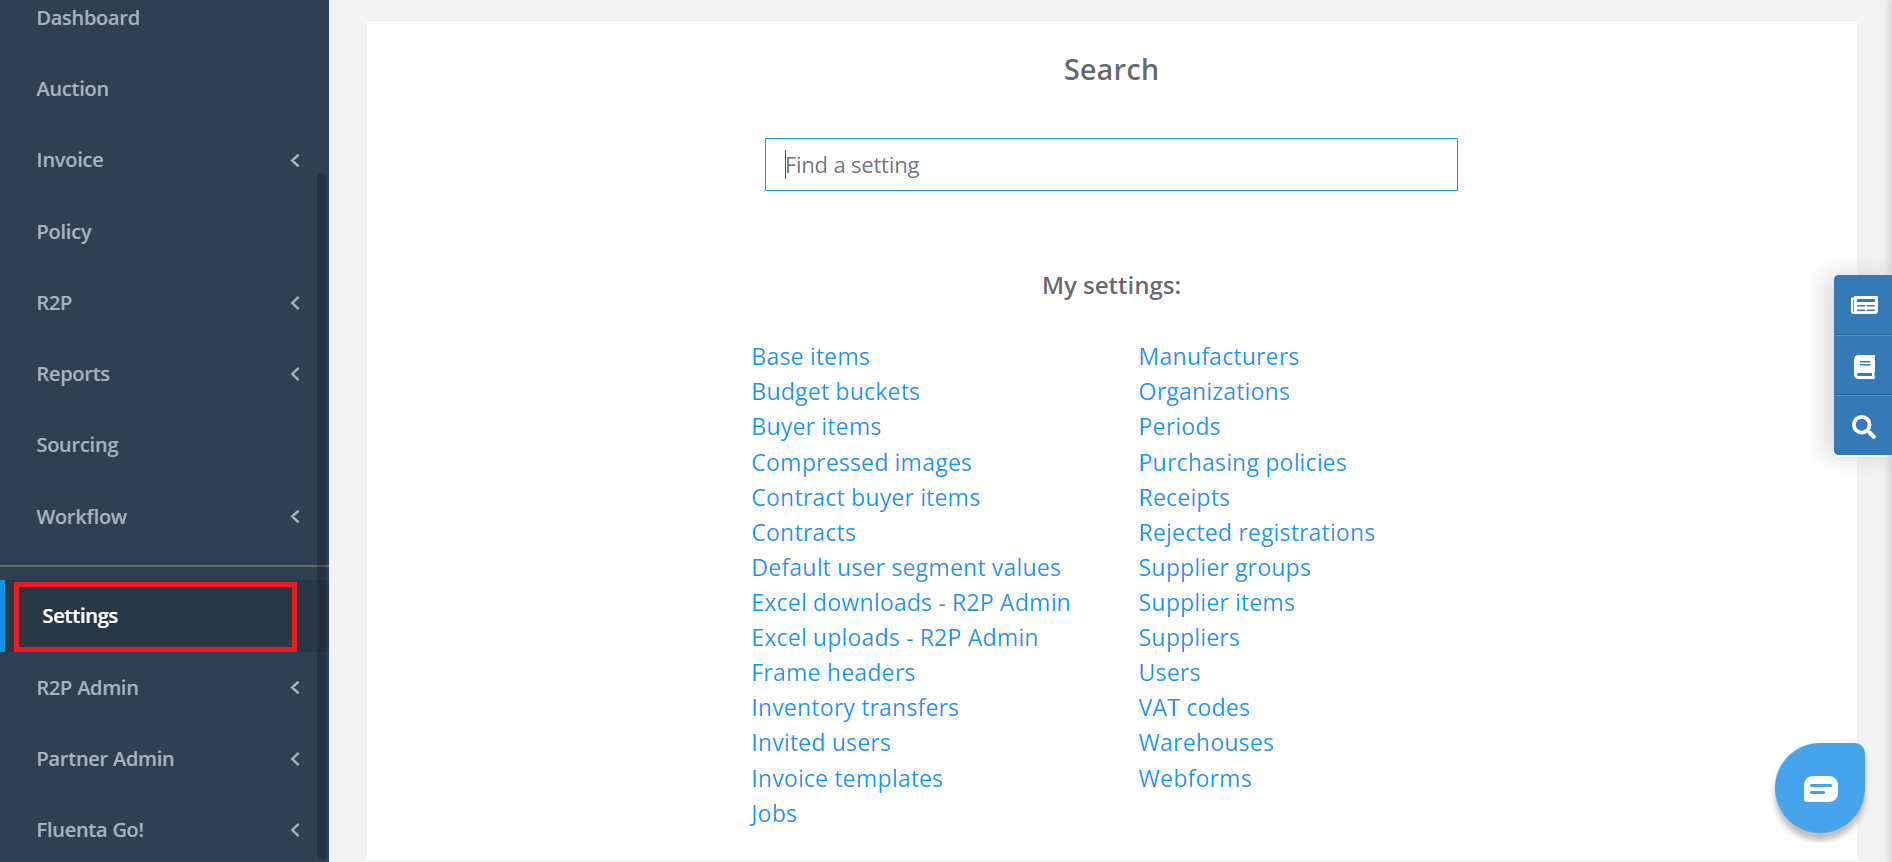Open the Supplier groups setting

point(1225,568)
